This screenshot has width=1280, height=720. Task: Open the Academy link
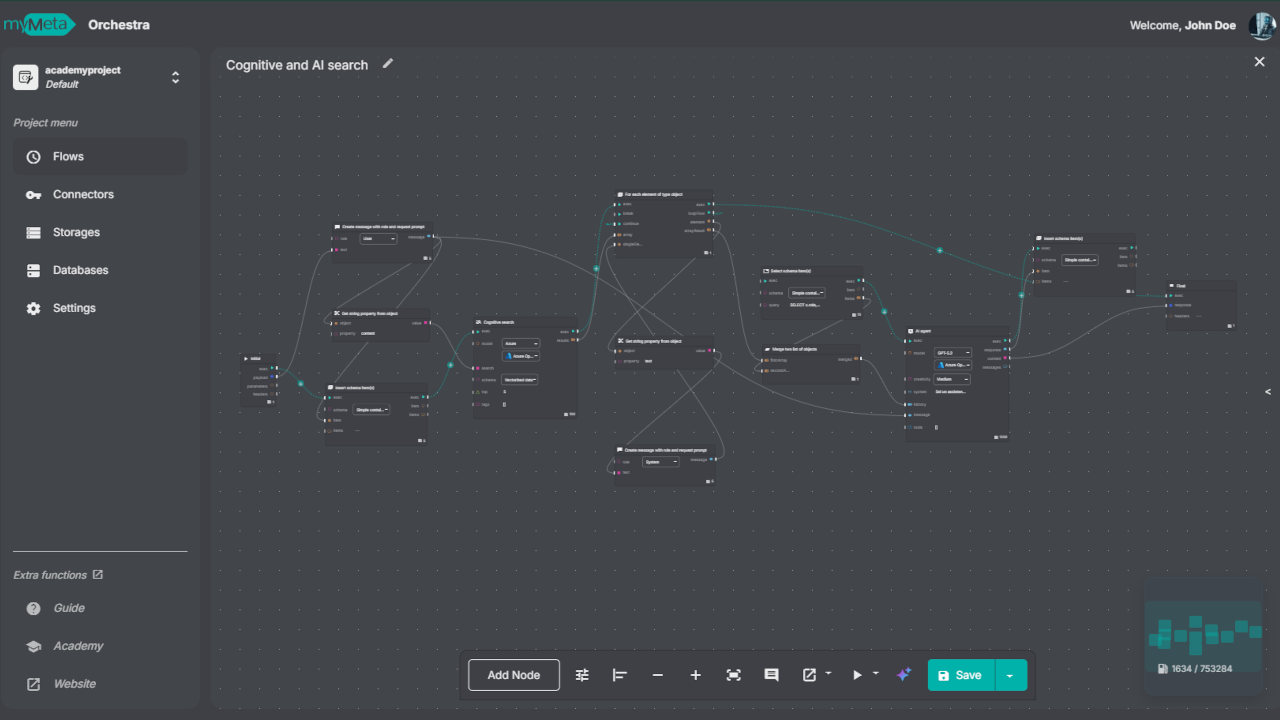[x=78, y=646]
